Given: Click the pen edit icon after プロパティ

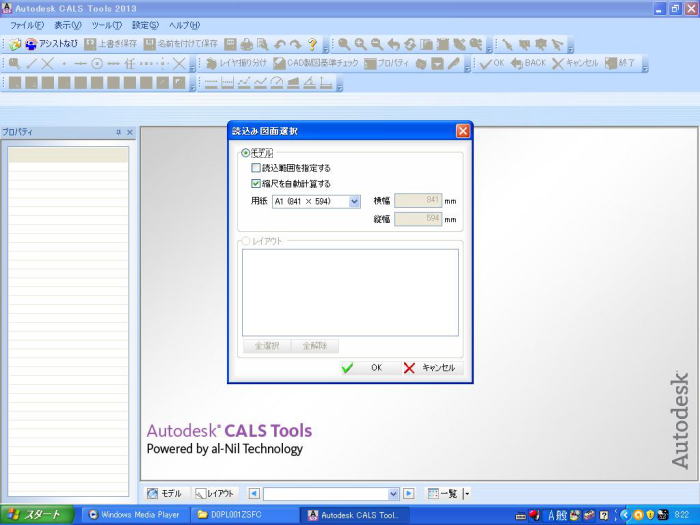Looking at the screenshot, I should (454, 63).
